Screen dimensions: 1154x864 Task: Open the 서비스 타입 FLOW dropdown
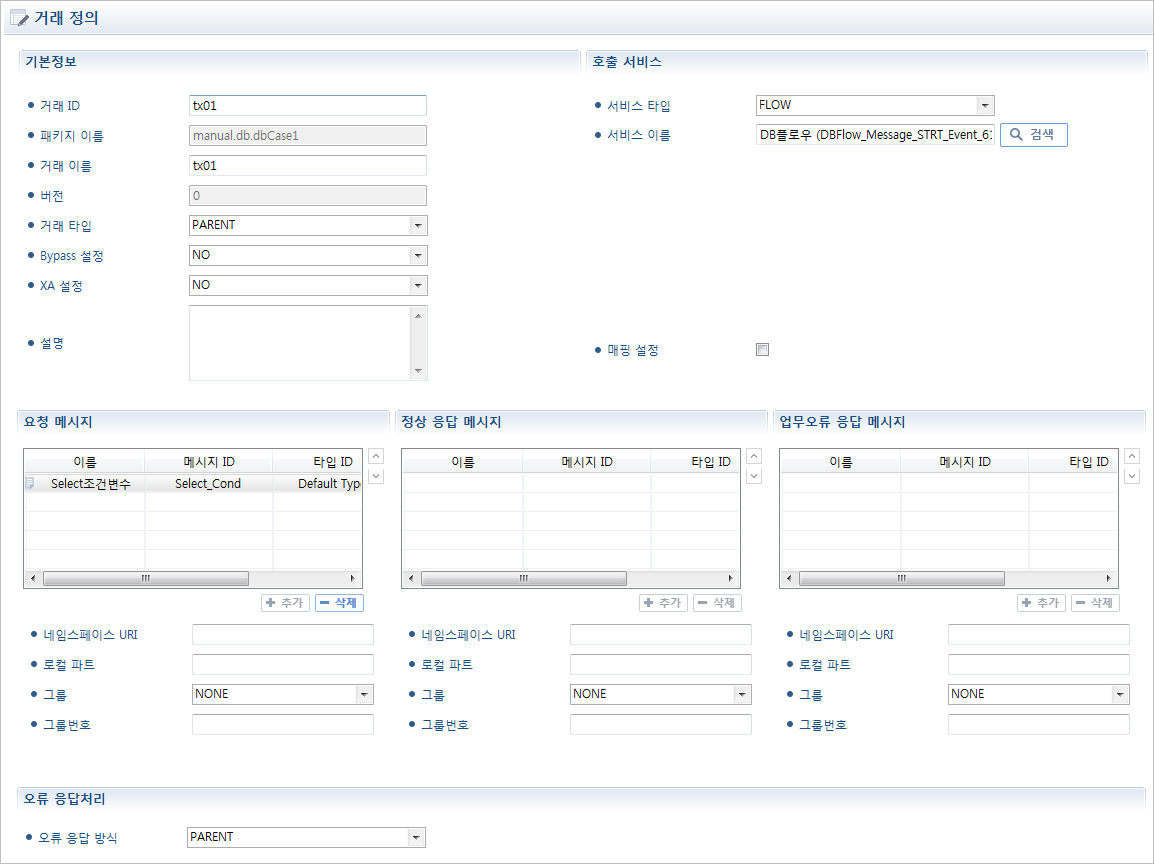click(984, 105)
